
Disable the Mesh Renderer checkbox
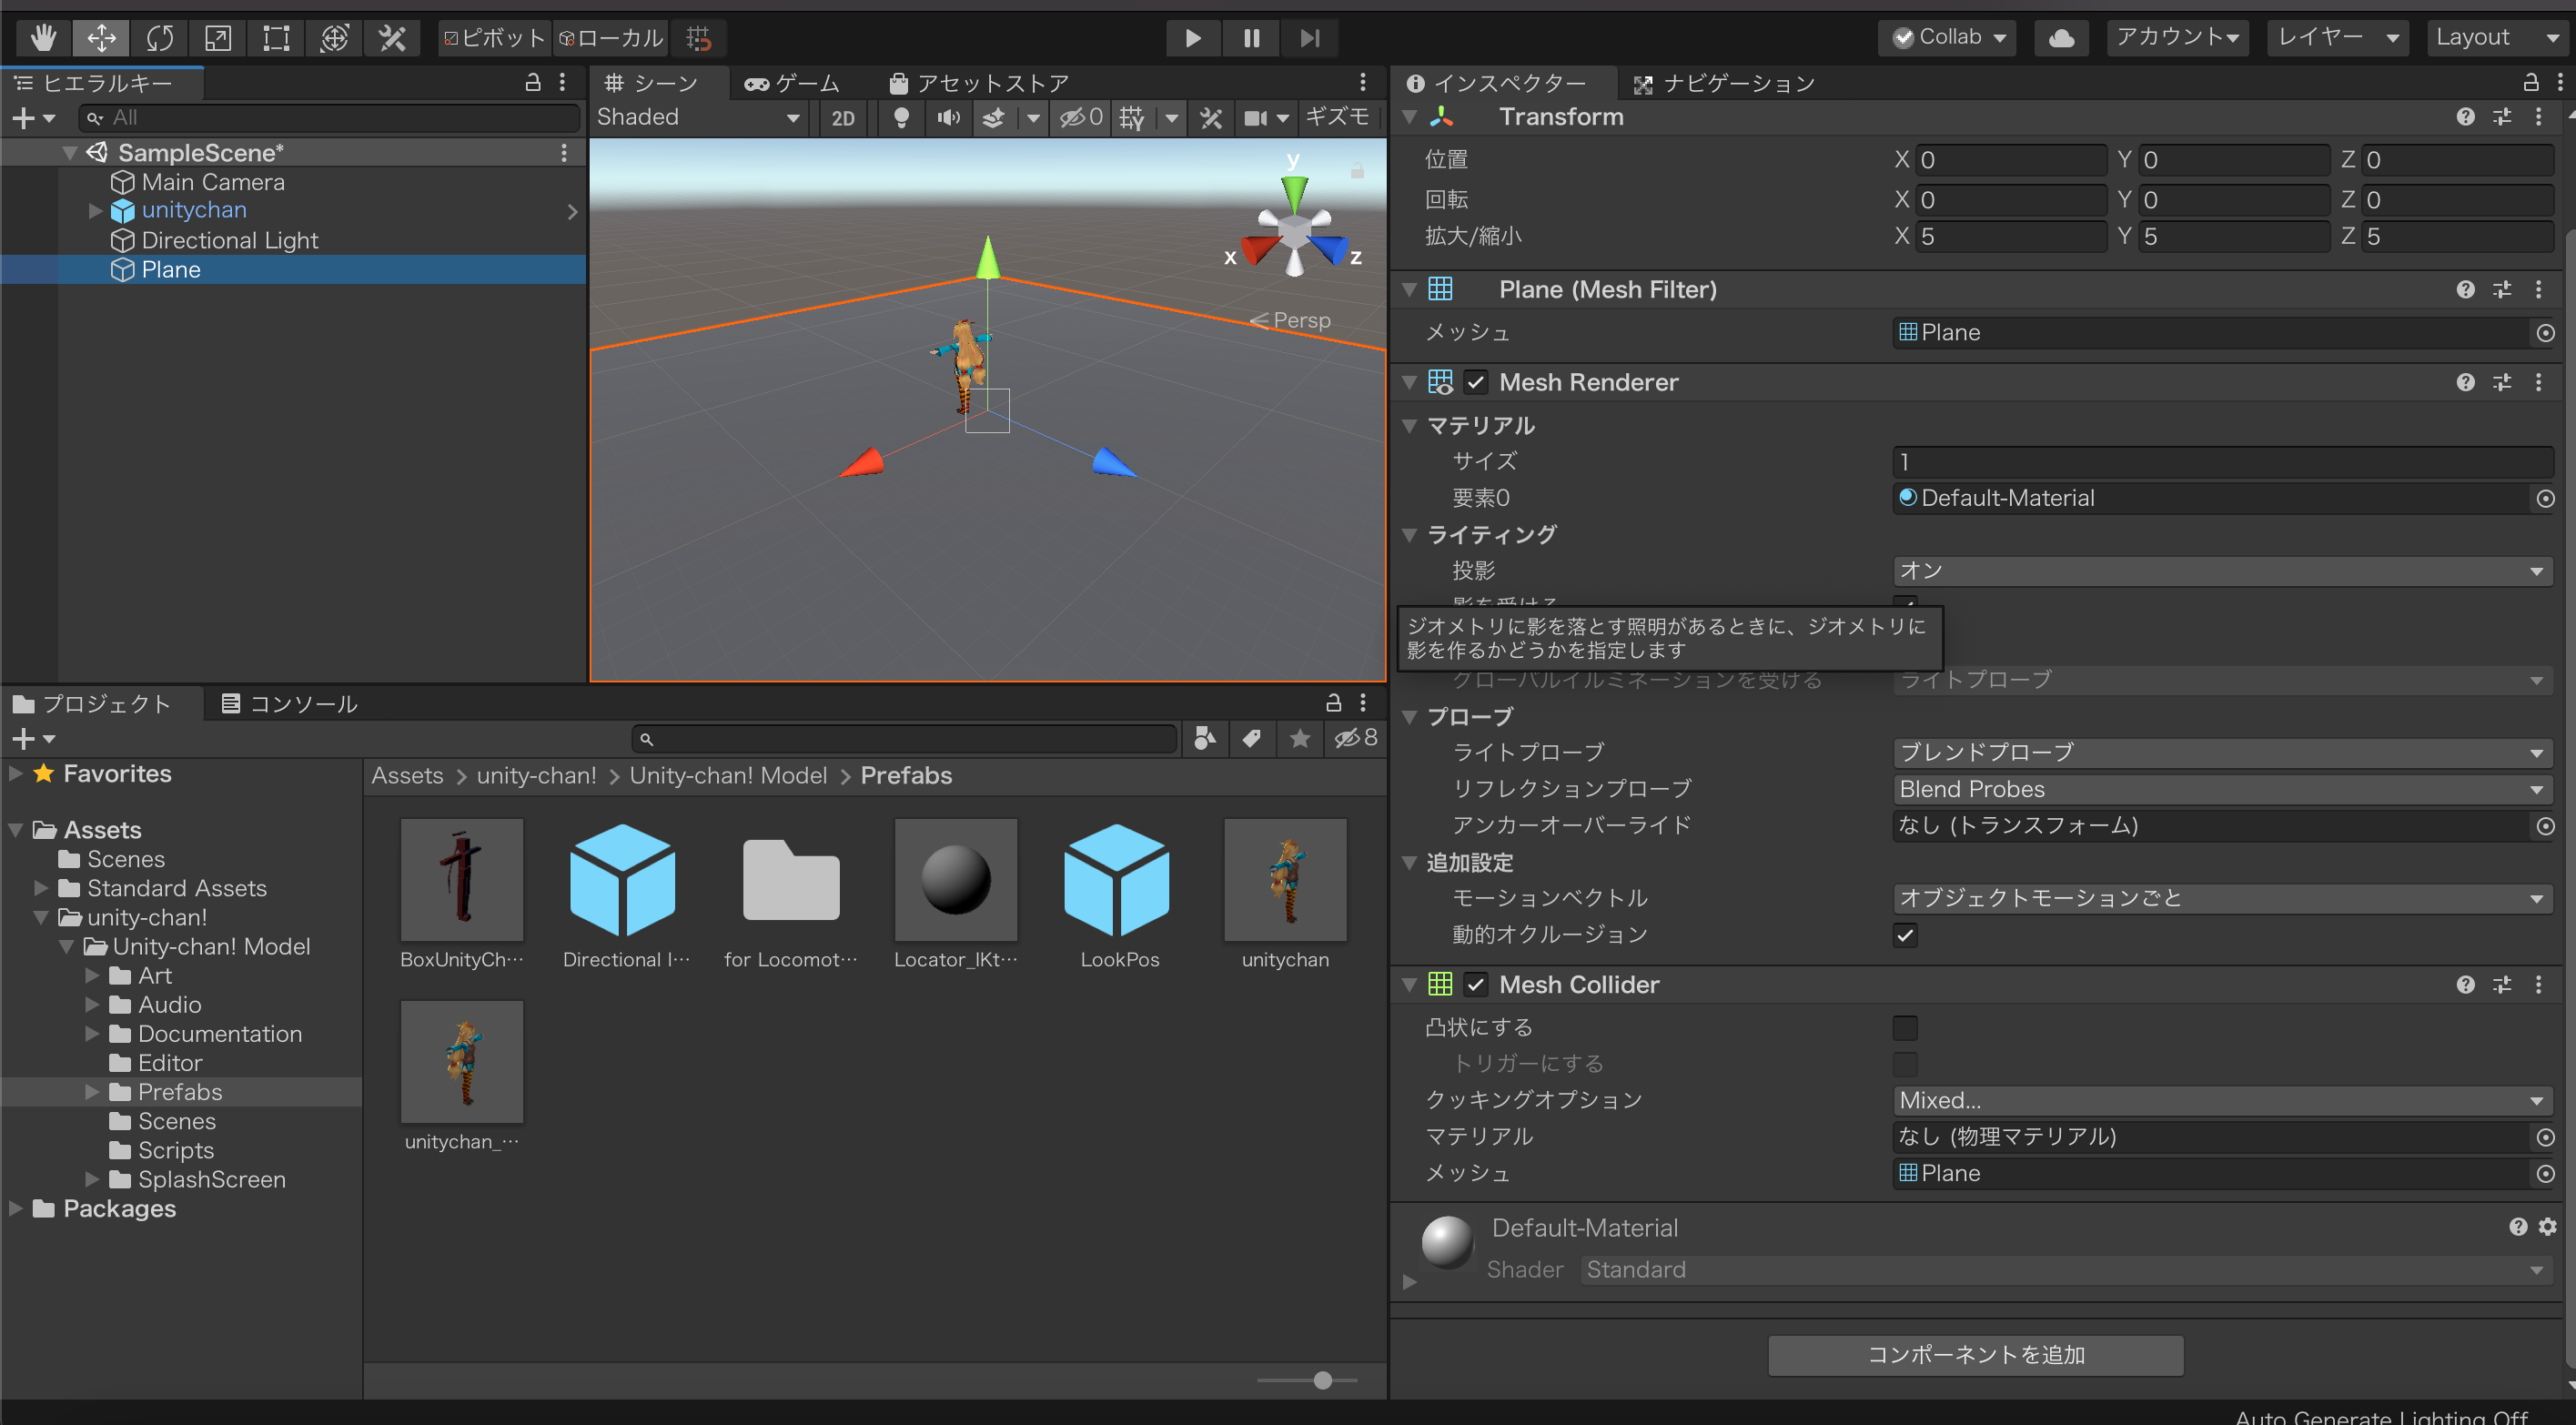(1475, 383)
